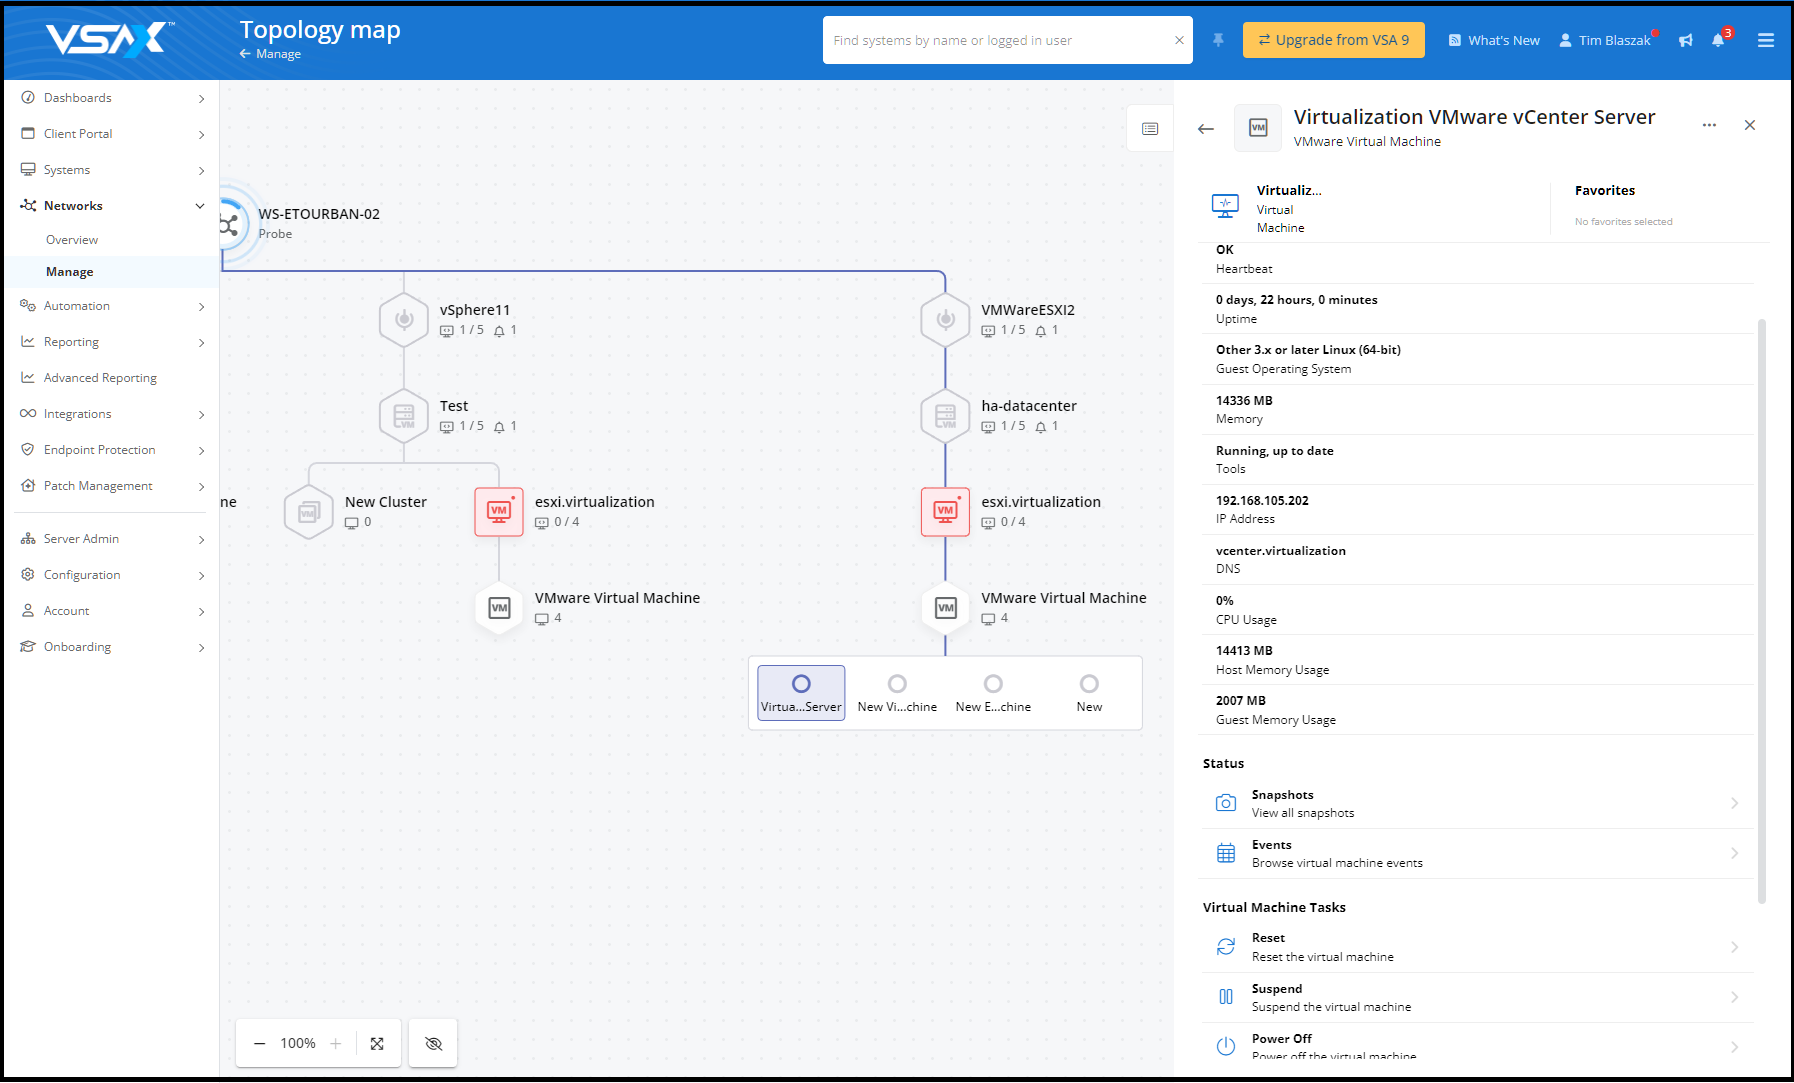Screen dimensions: 1794x1083
Task: Go back with details panel arrow
Action: point(1206,128)
